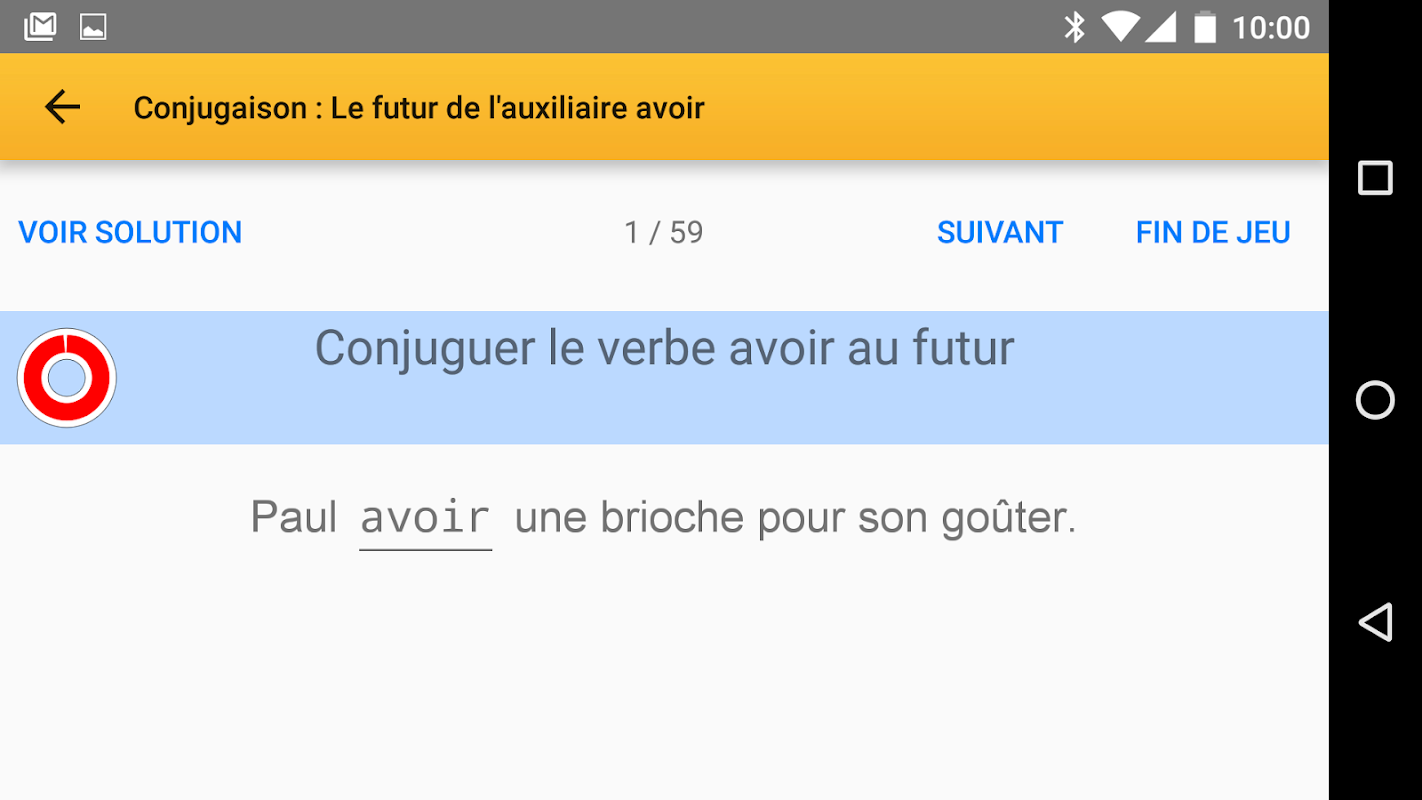
Task: Tap the cellular signal icon
Action: [x=1160, y=27]
